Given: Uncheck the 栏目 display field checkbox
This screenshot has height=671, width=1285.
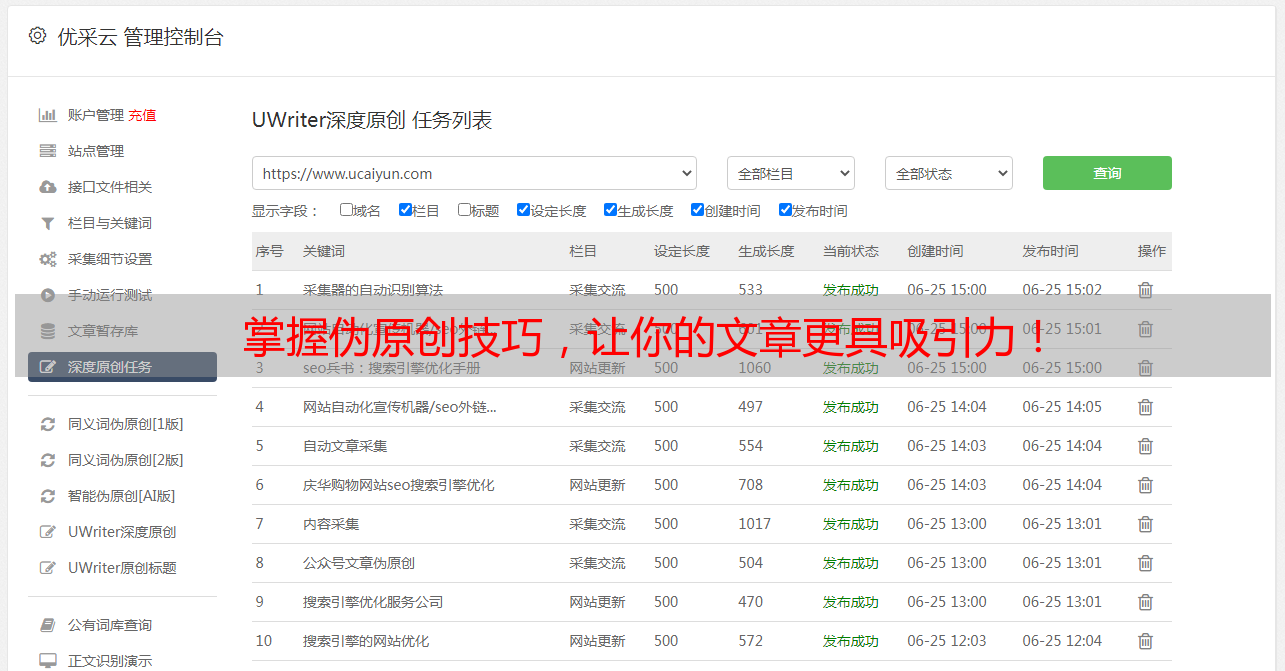Looking at the screenshot, I should (x=405, y=210).
